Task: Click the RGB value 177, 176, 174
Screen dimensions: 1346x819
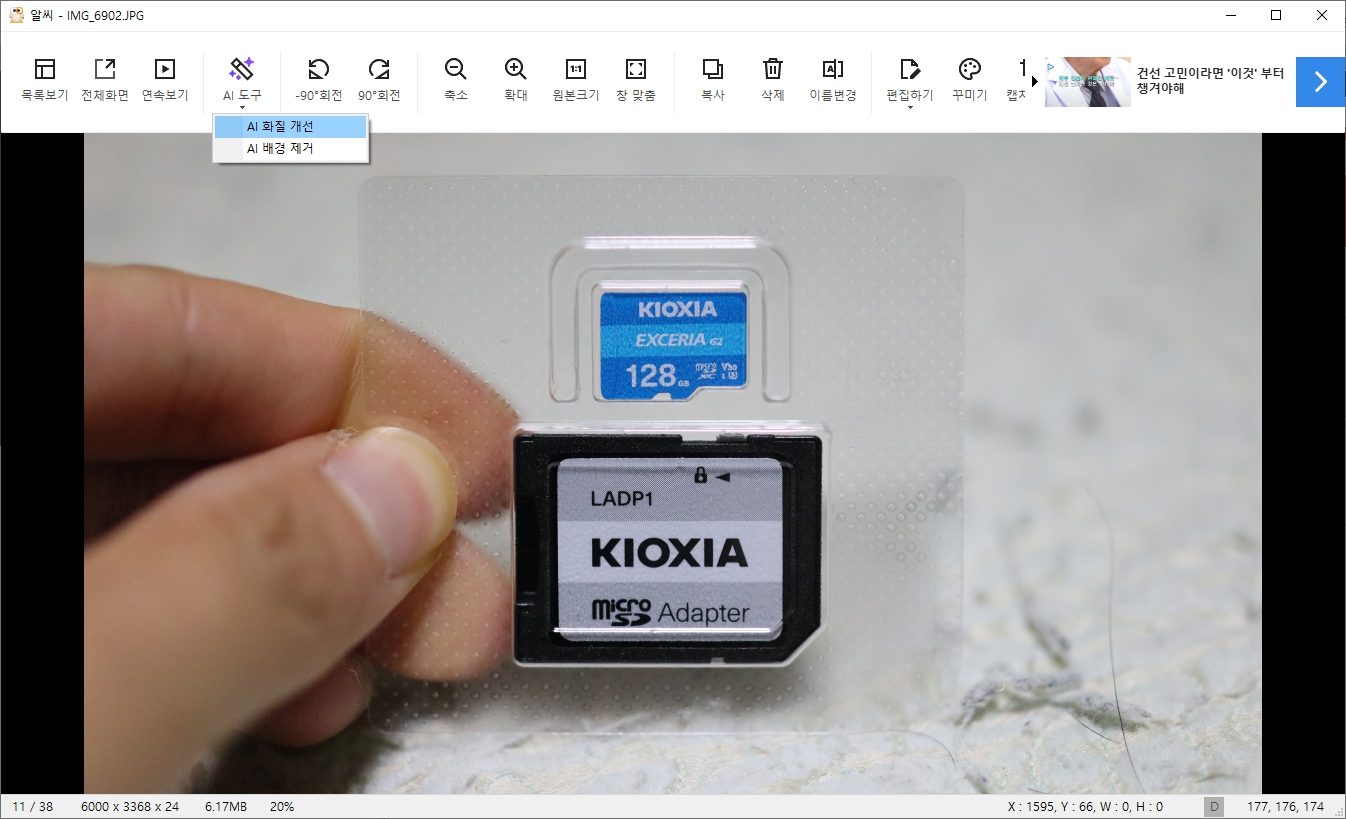Action: [x=1286, y=806]
